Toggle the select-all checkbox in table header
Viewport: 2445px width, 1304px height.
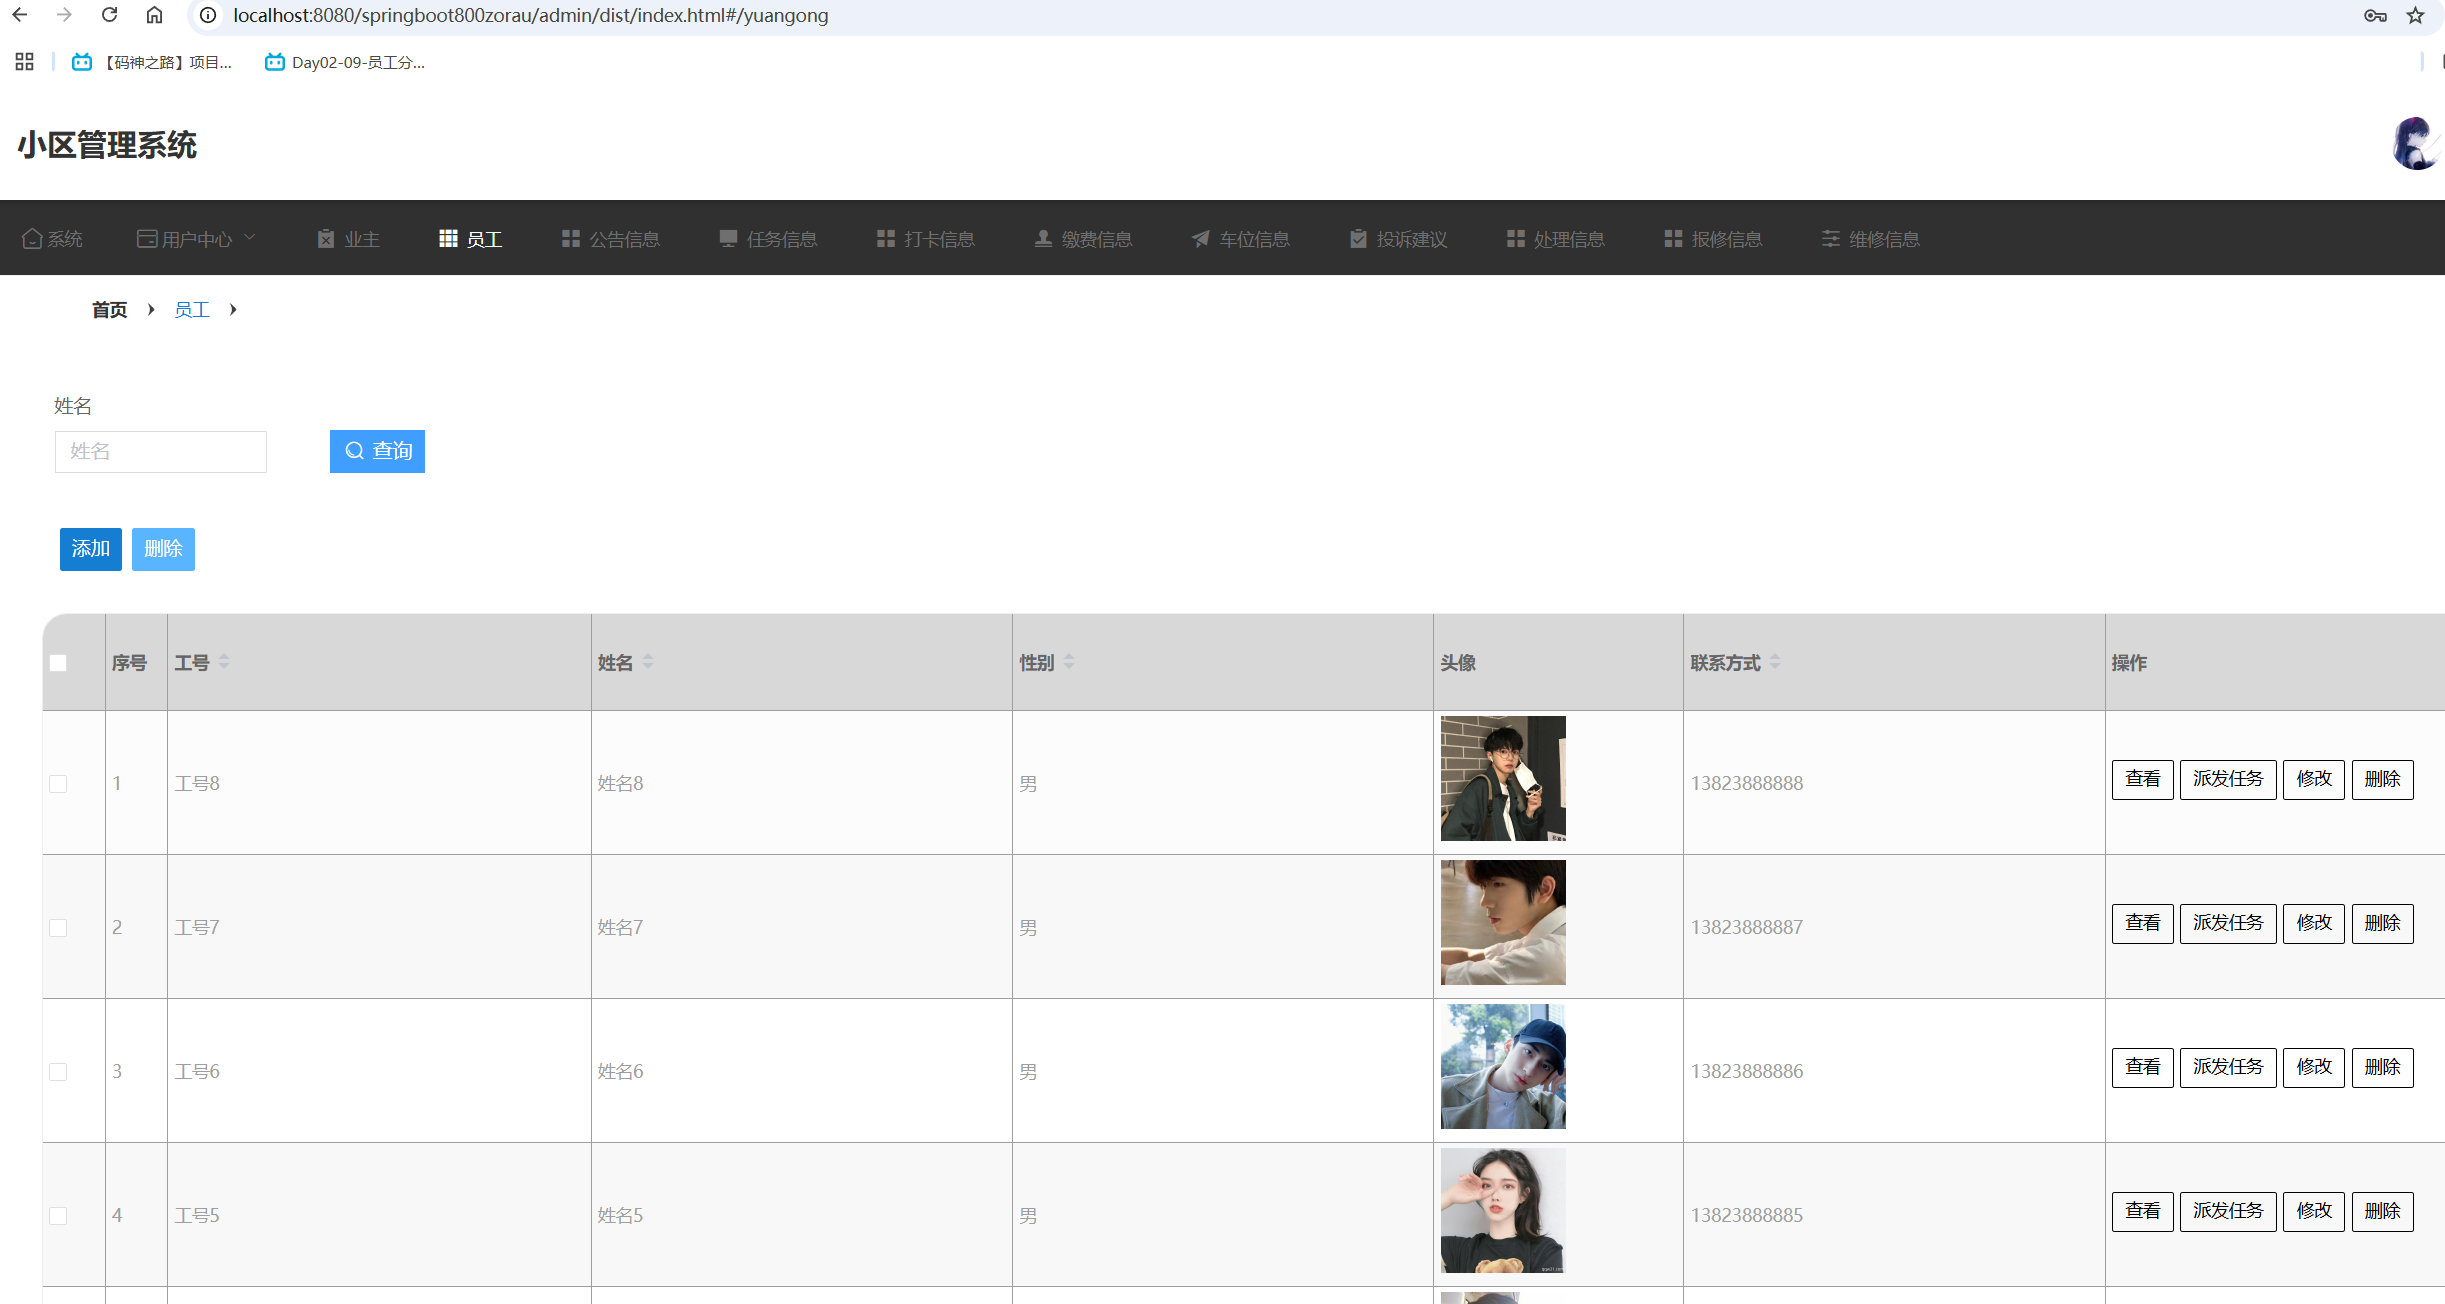pyautogui.click(x=58, y=663)
